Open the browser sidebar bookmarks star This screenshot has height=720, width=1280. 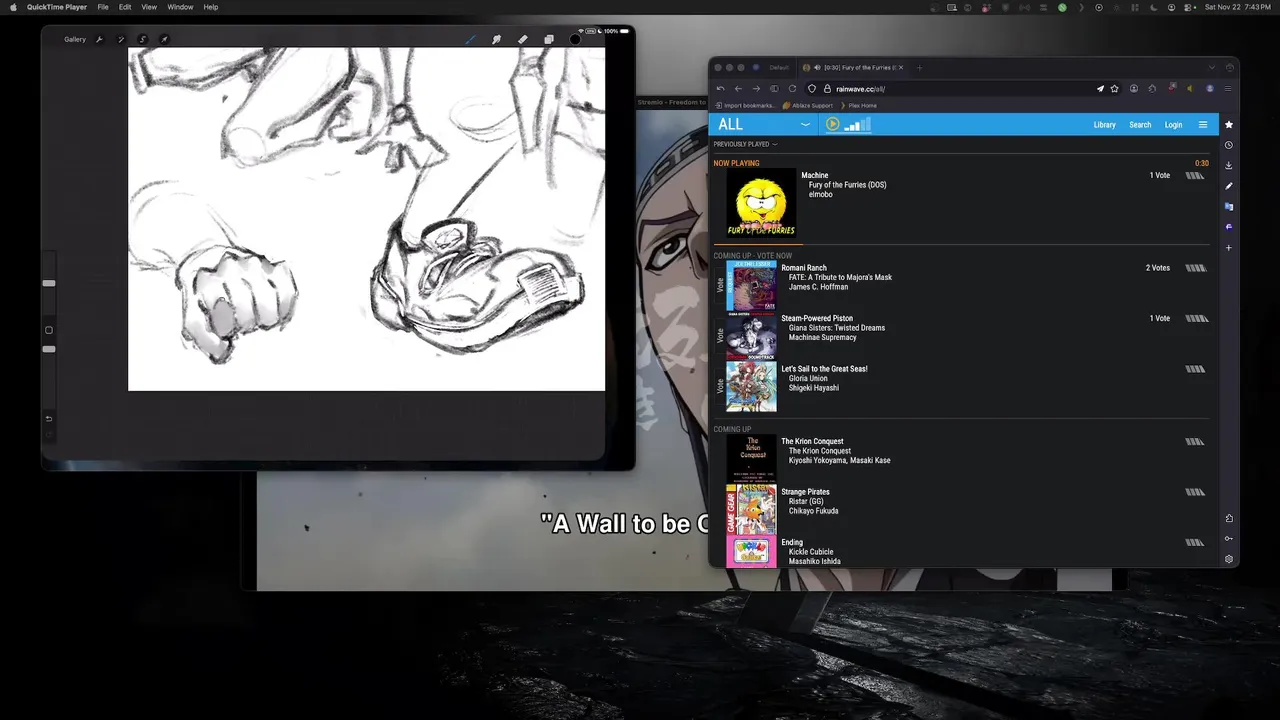[x=1229, y=124]
